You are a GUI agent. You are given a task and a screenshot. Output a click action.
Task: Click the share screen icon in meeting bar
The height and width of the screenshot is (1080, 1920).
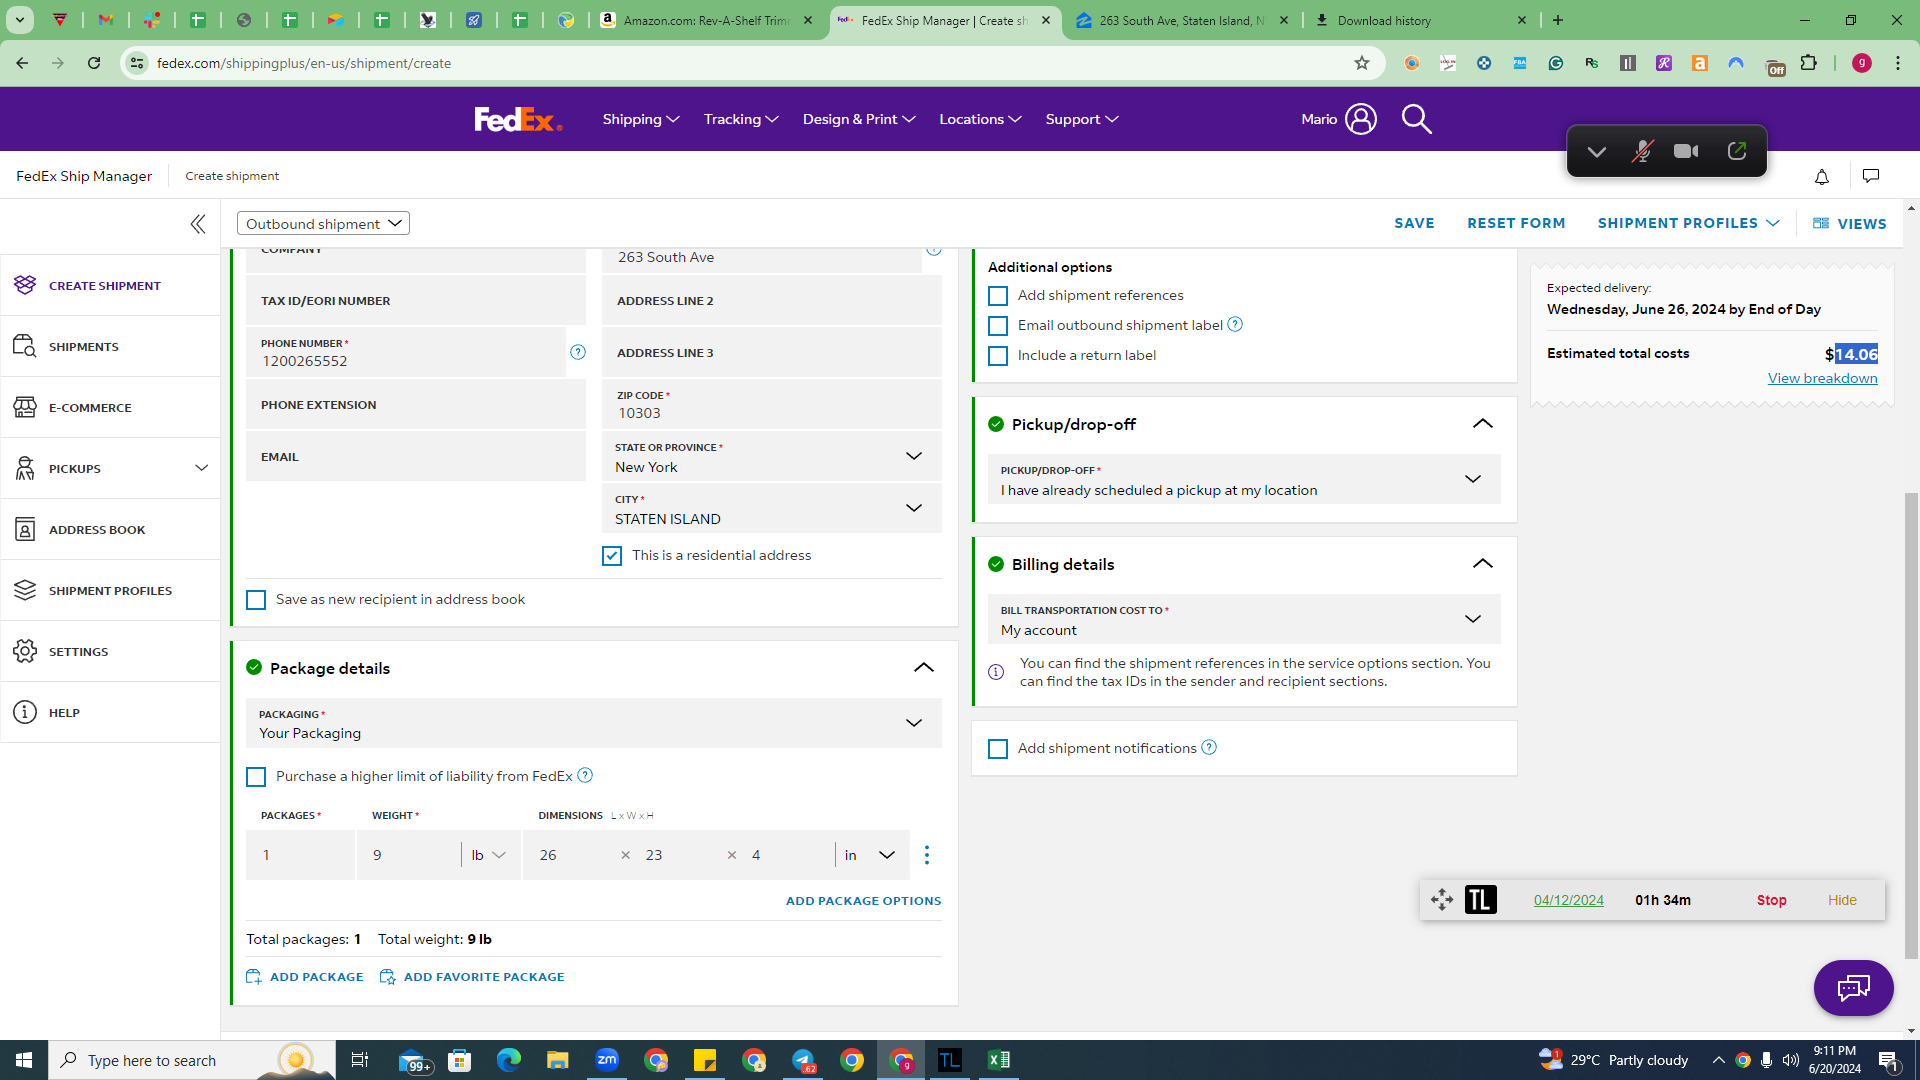(1737, 151)
